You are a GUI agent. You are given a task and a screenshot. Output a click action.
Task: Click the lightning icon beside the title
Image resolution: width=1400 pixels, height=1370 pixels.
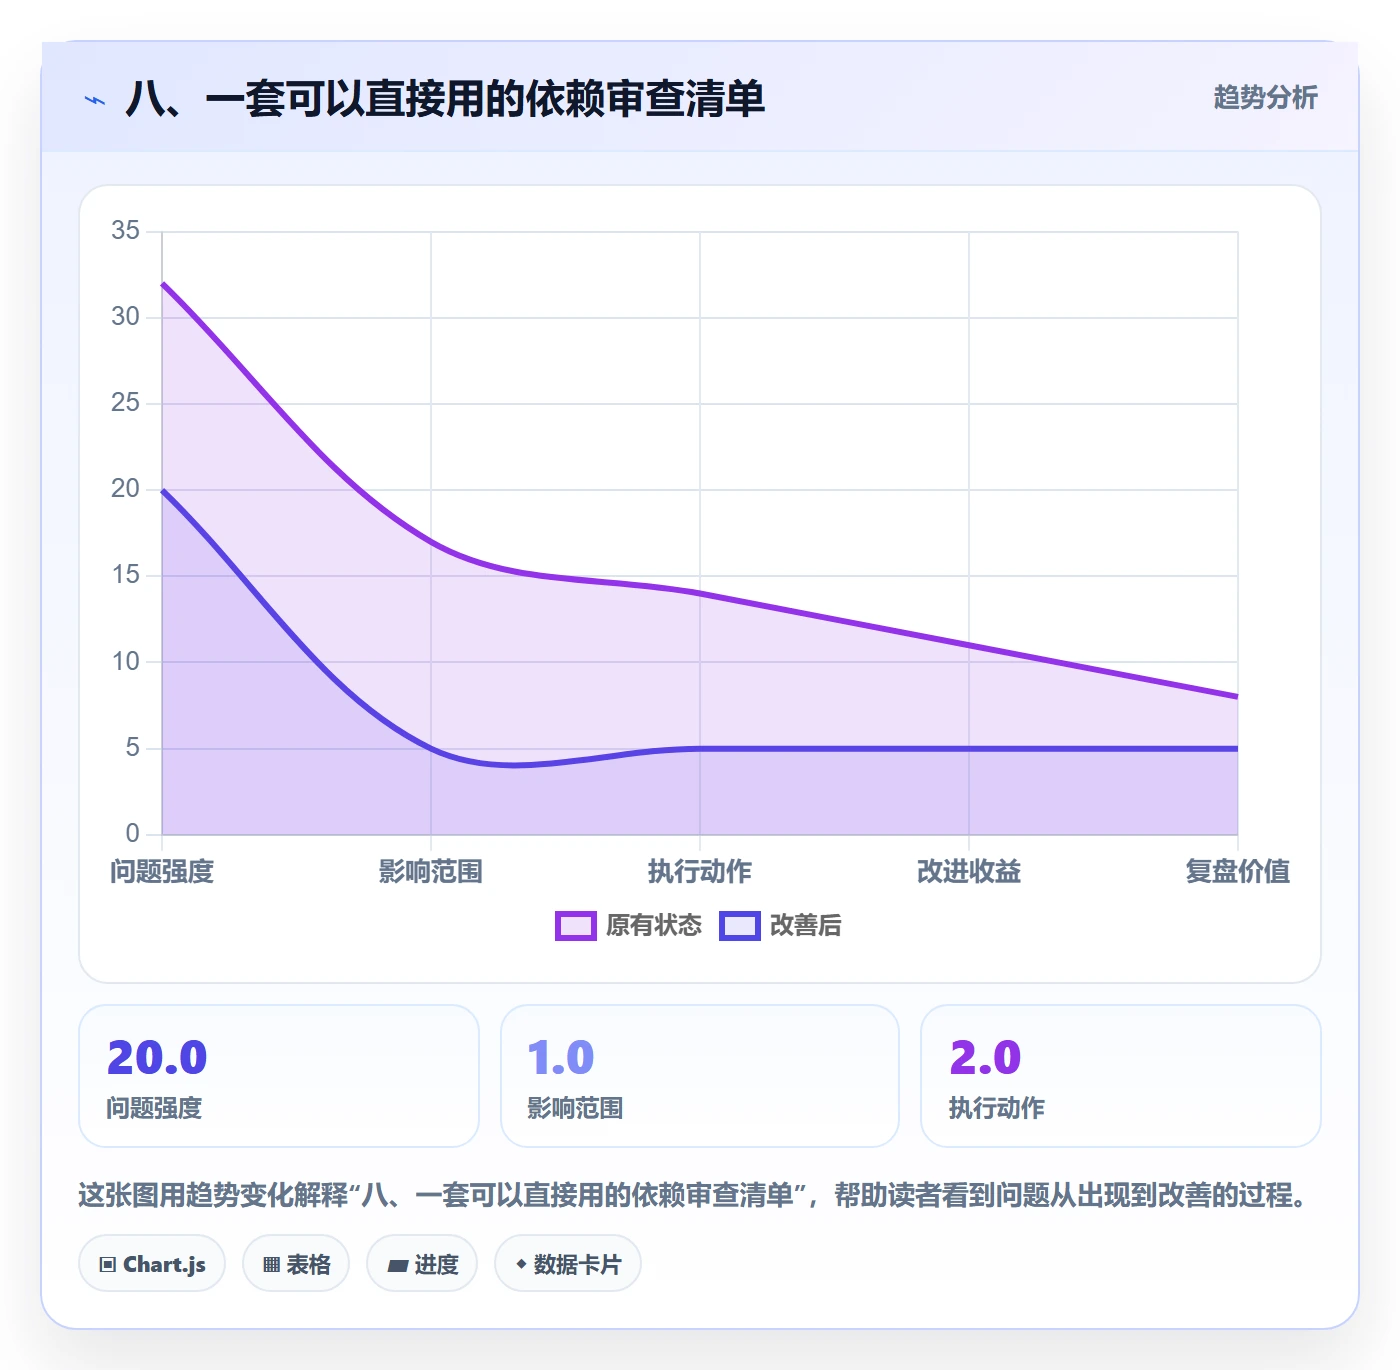click(x=95, y=100)
